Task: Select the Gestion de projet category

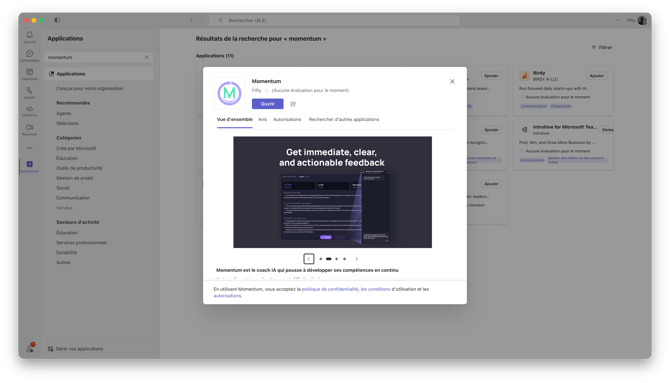Action: (74, 178)
